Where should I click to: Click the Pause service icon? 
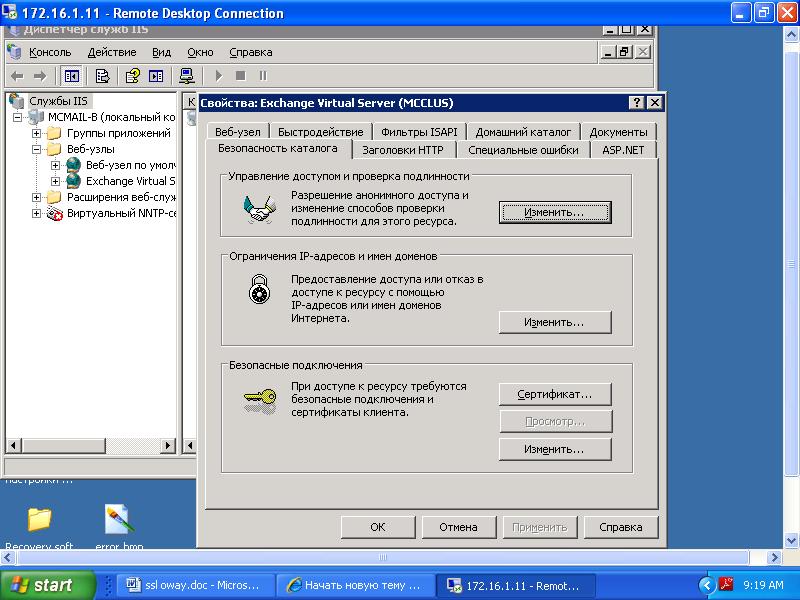[x=263, y=76]
